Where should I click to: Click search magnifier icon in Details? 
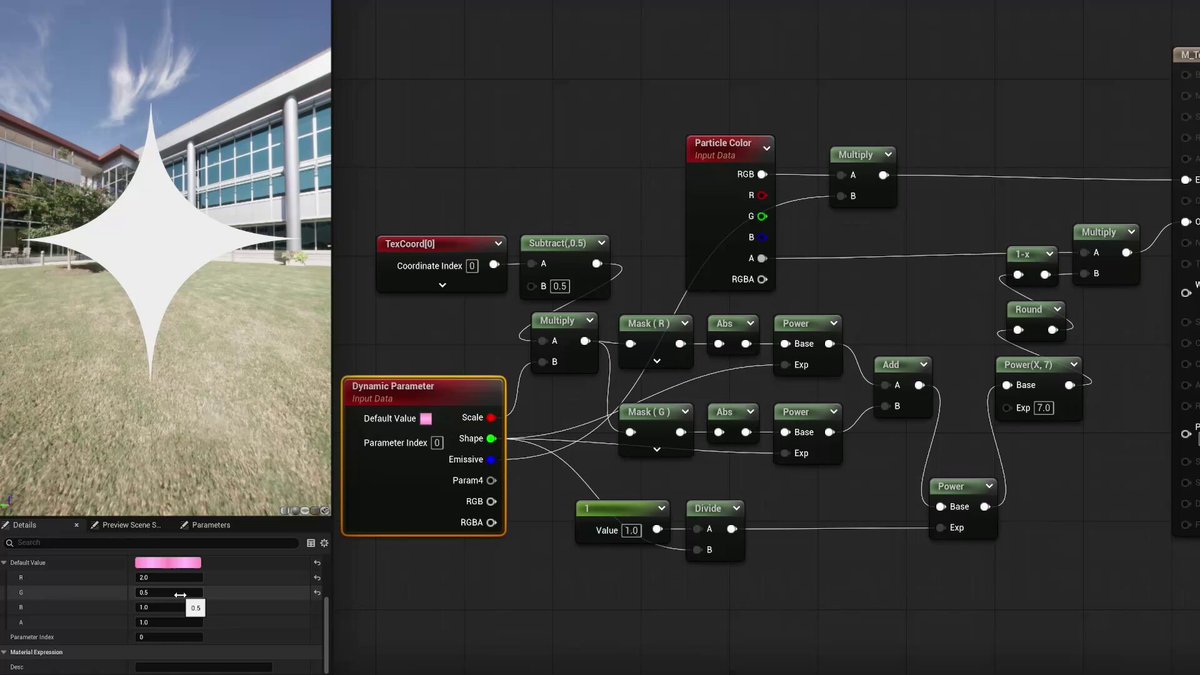[x=10, y=543]
